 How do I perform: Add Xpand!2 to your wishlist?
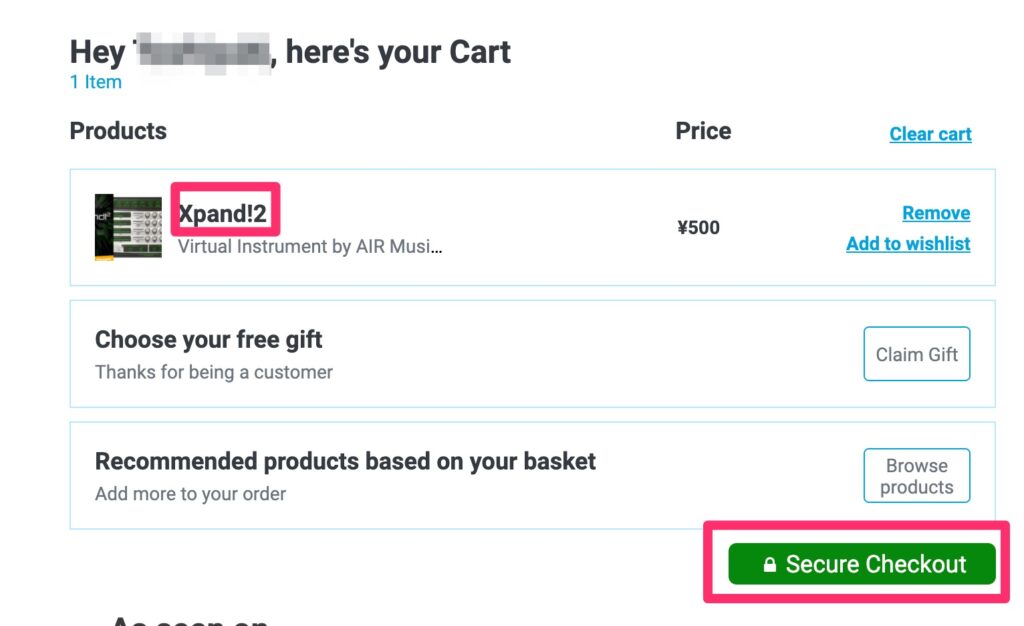pos(908,243)
